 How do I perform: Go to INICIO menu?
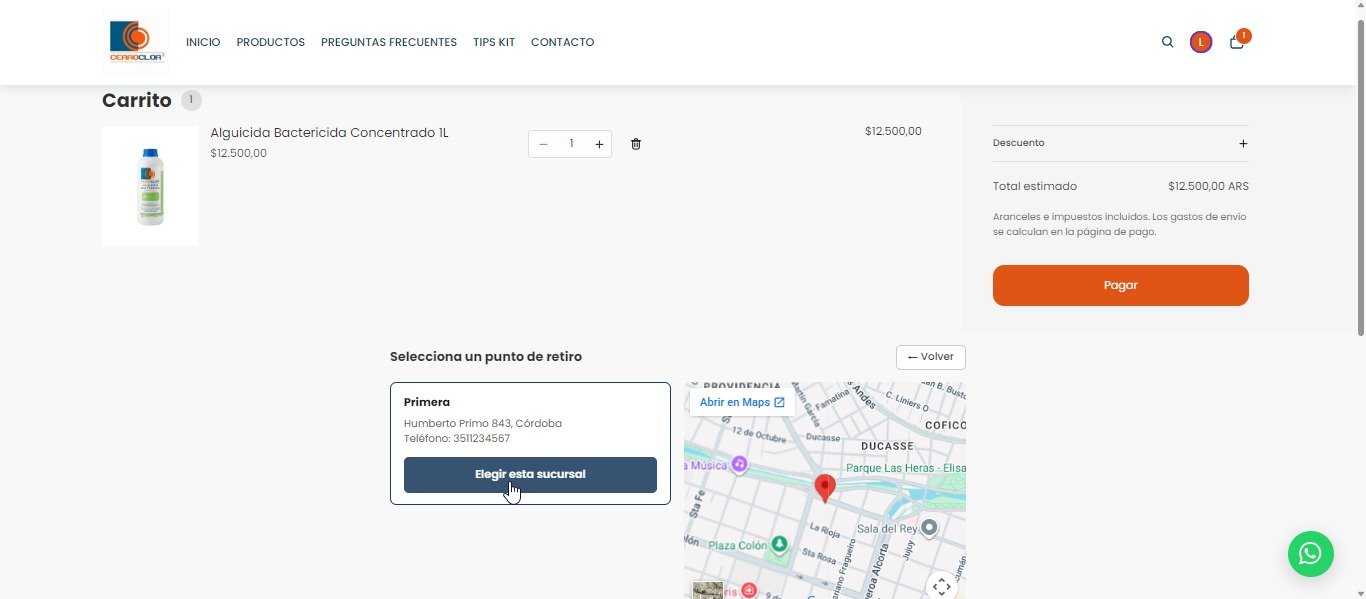203,42
